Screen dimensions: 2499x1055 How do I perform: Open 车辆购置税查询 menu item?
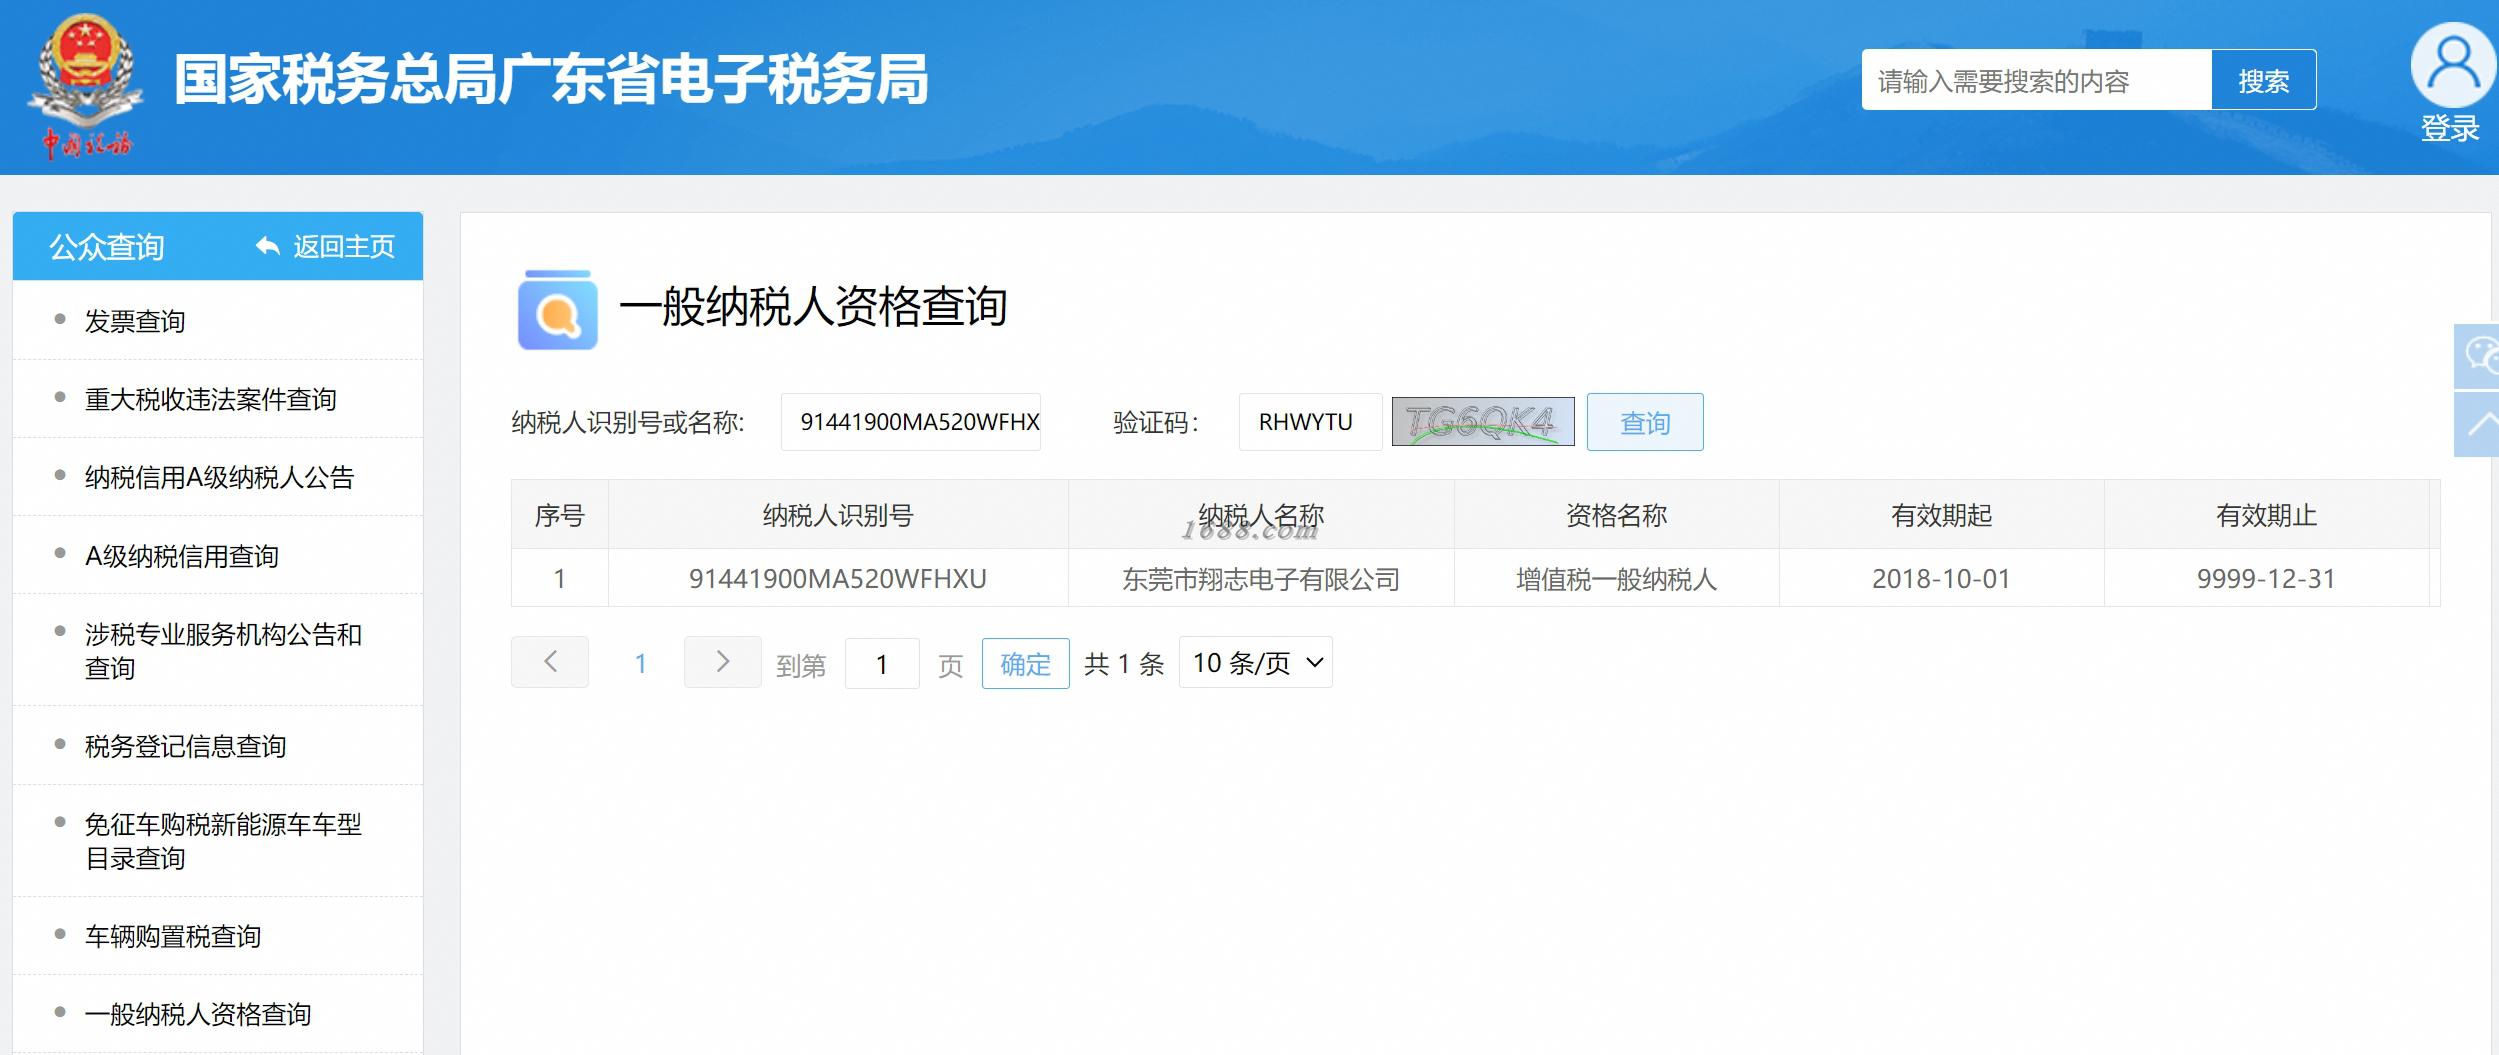pos(218,936)
